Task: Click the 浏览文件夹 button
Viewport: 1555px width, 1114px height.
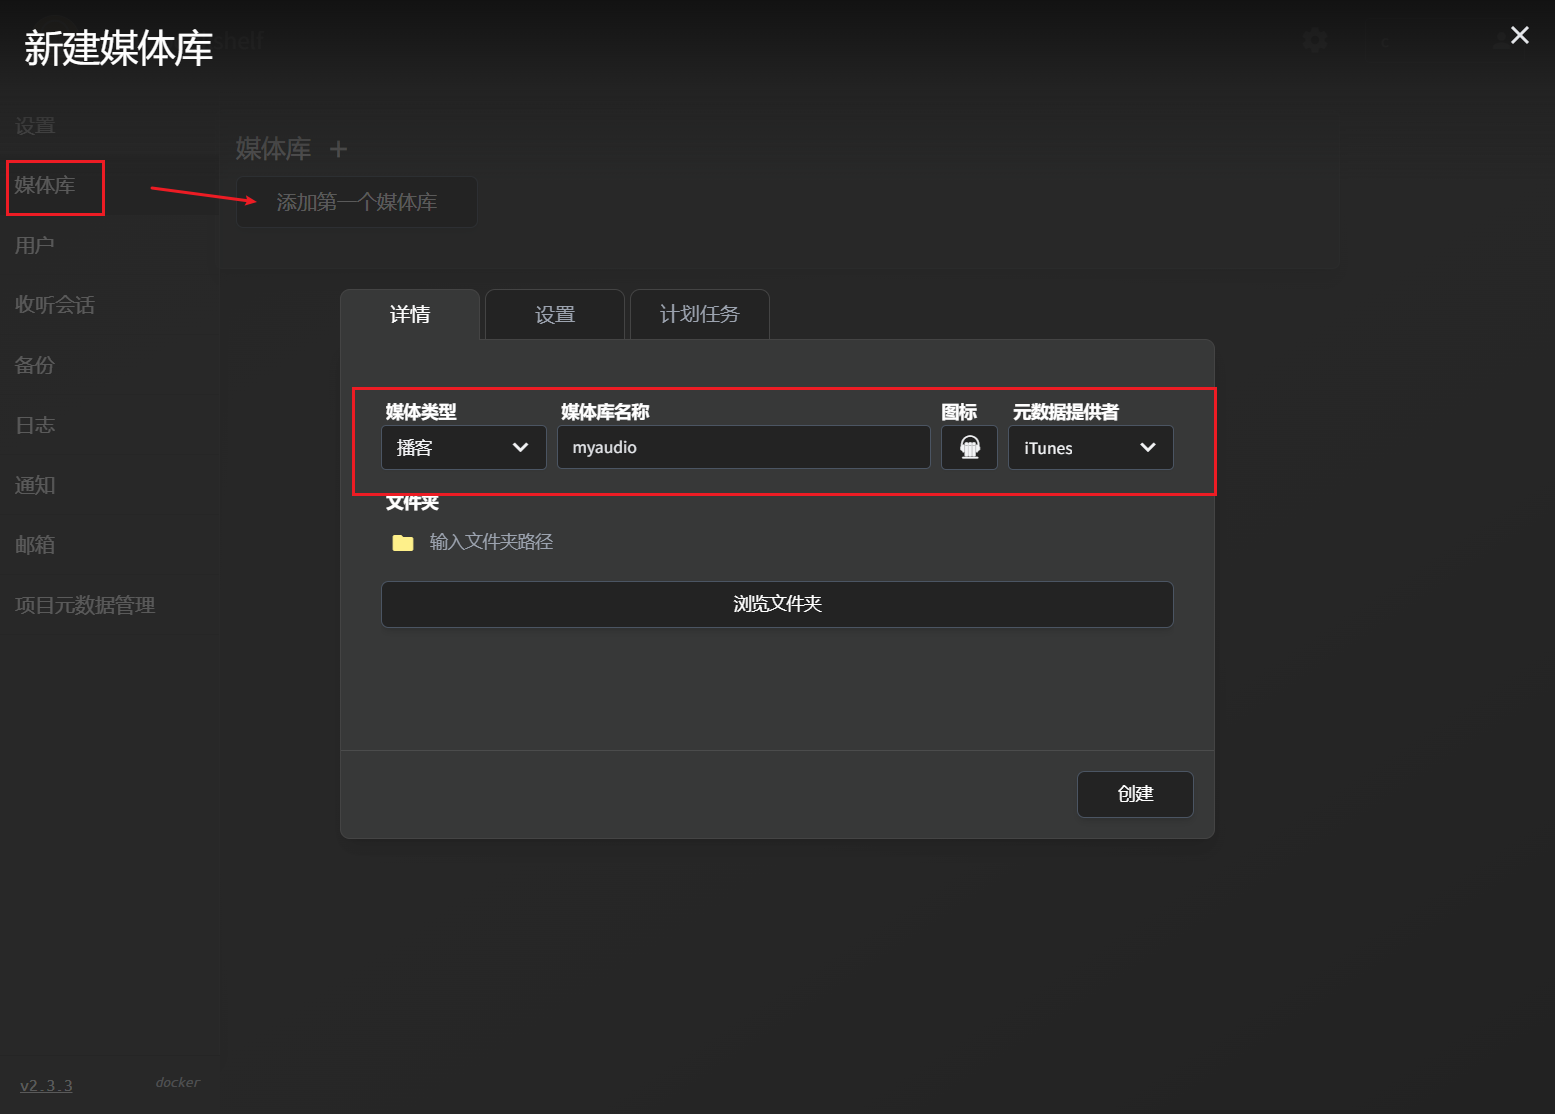Action: pos(777,604)
